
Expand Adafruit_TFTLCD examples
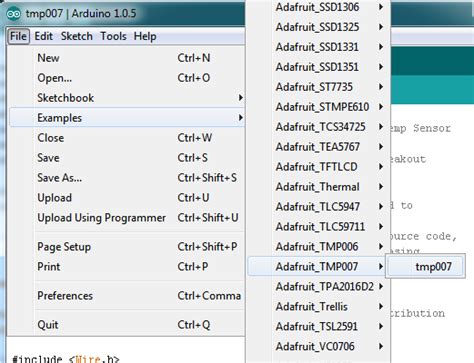(318, 167)
